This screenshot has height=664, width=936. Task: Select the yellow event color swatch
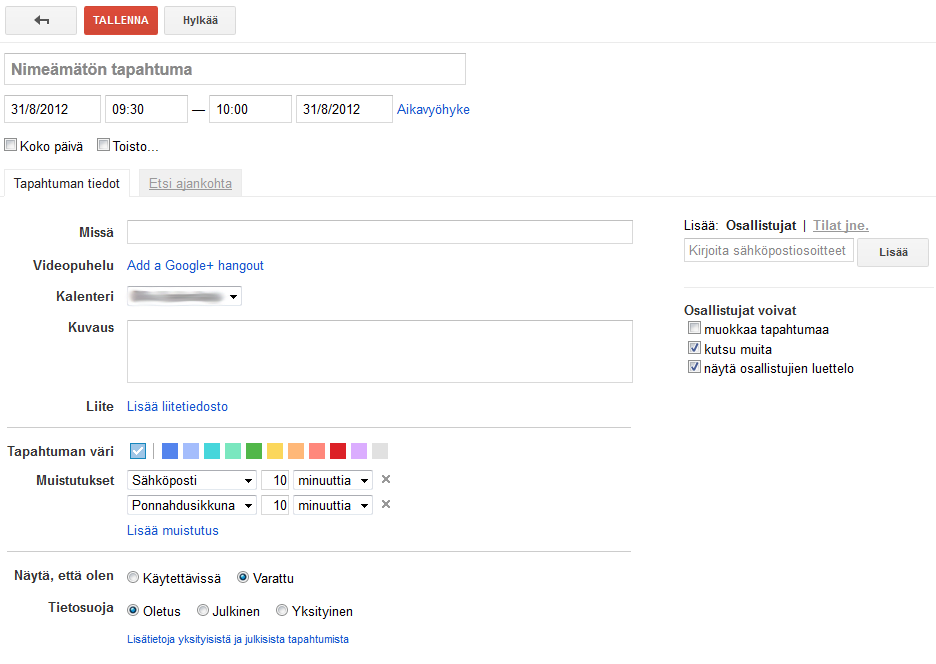pos(275,451)
